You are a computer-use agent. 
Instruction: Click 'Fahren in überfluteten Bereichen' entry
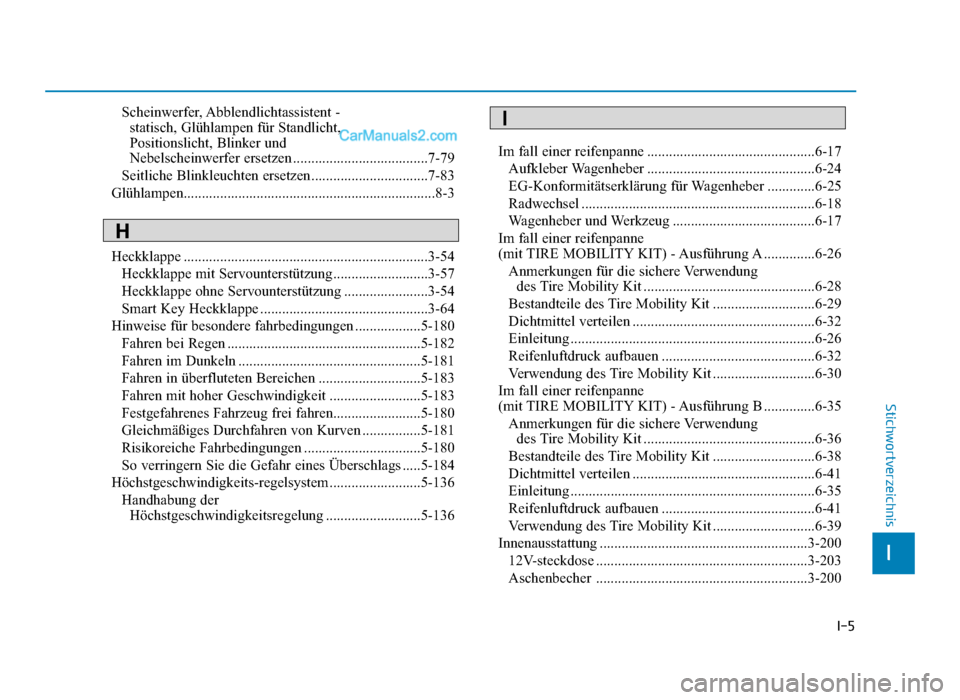[x=288, y=378]
